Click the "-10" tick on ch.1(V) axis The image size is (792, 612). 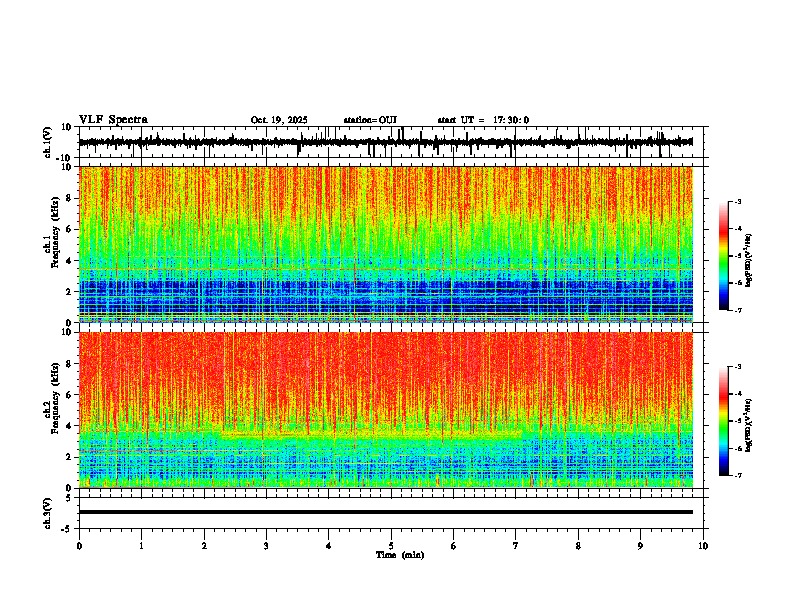tap(65, 158)
